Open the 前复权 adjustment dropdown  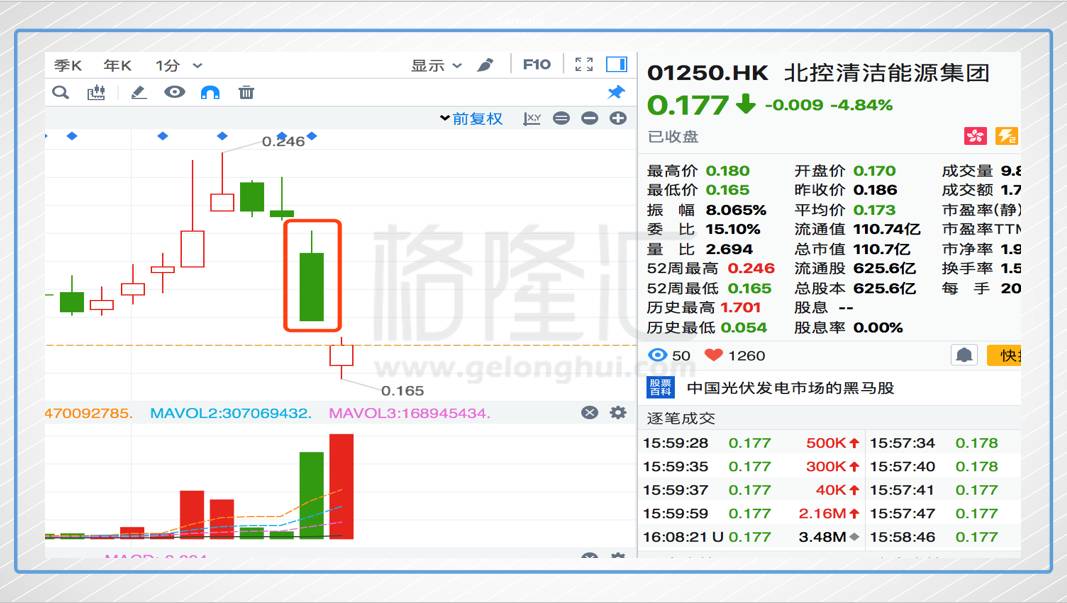pyautogui.click(x=471, y=118)
